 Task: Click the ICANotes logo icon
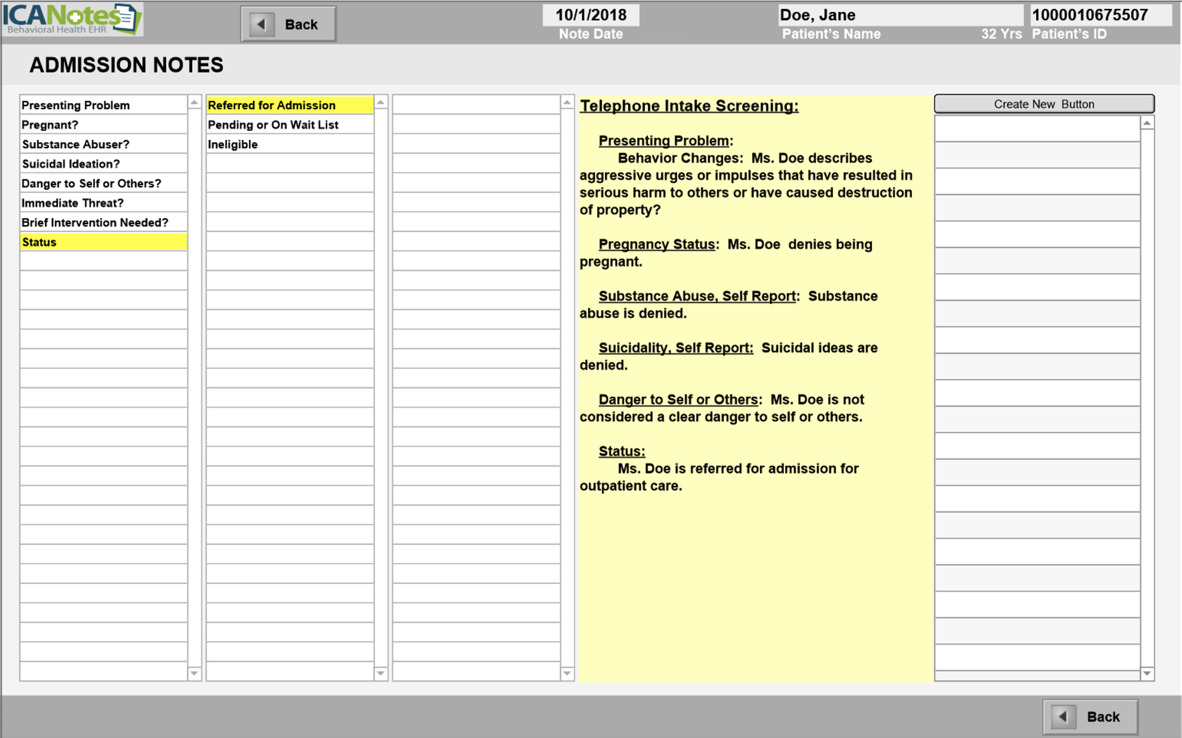(x=72, y=20)
